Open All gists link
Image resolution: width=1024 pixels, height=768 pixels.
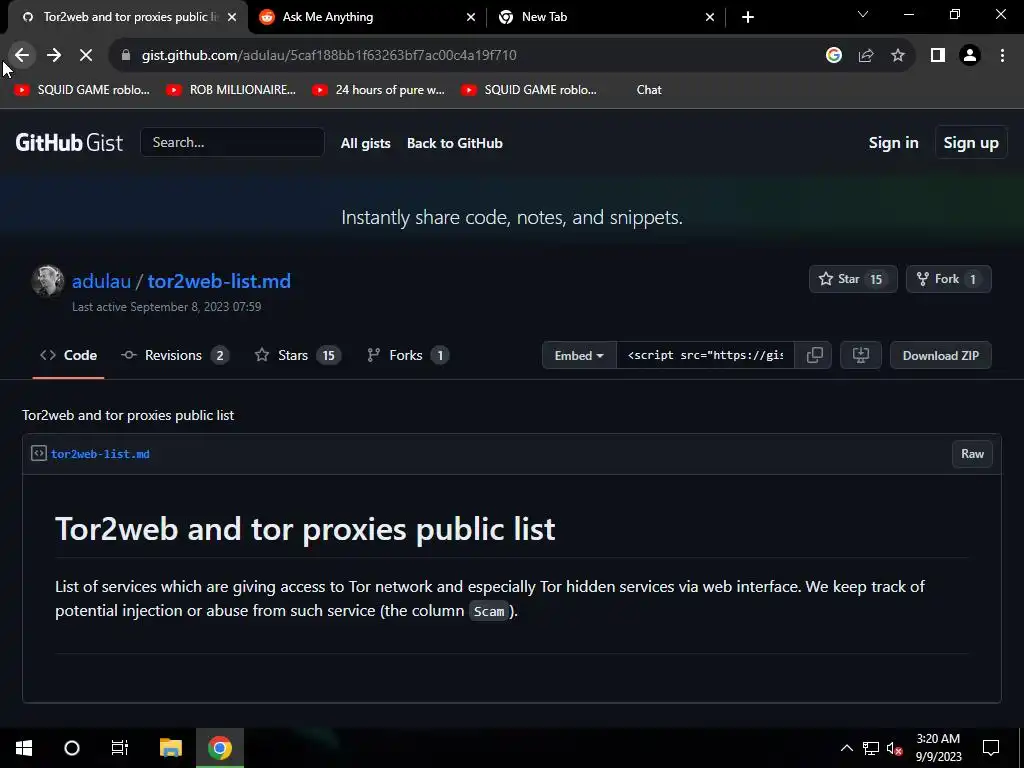366,143
